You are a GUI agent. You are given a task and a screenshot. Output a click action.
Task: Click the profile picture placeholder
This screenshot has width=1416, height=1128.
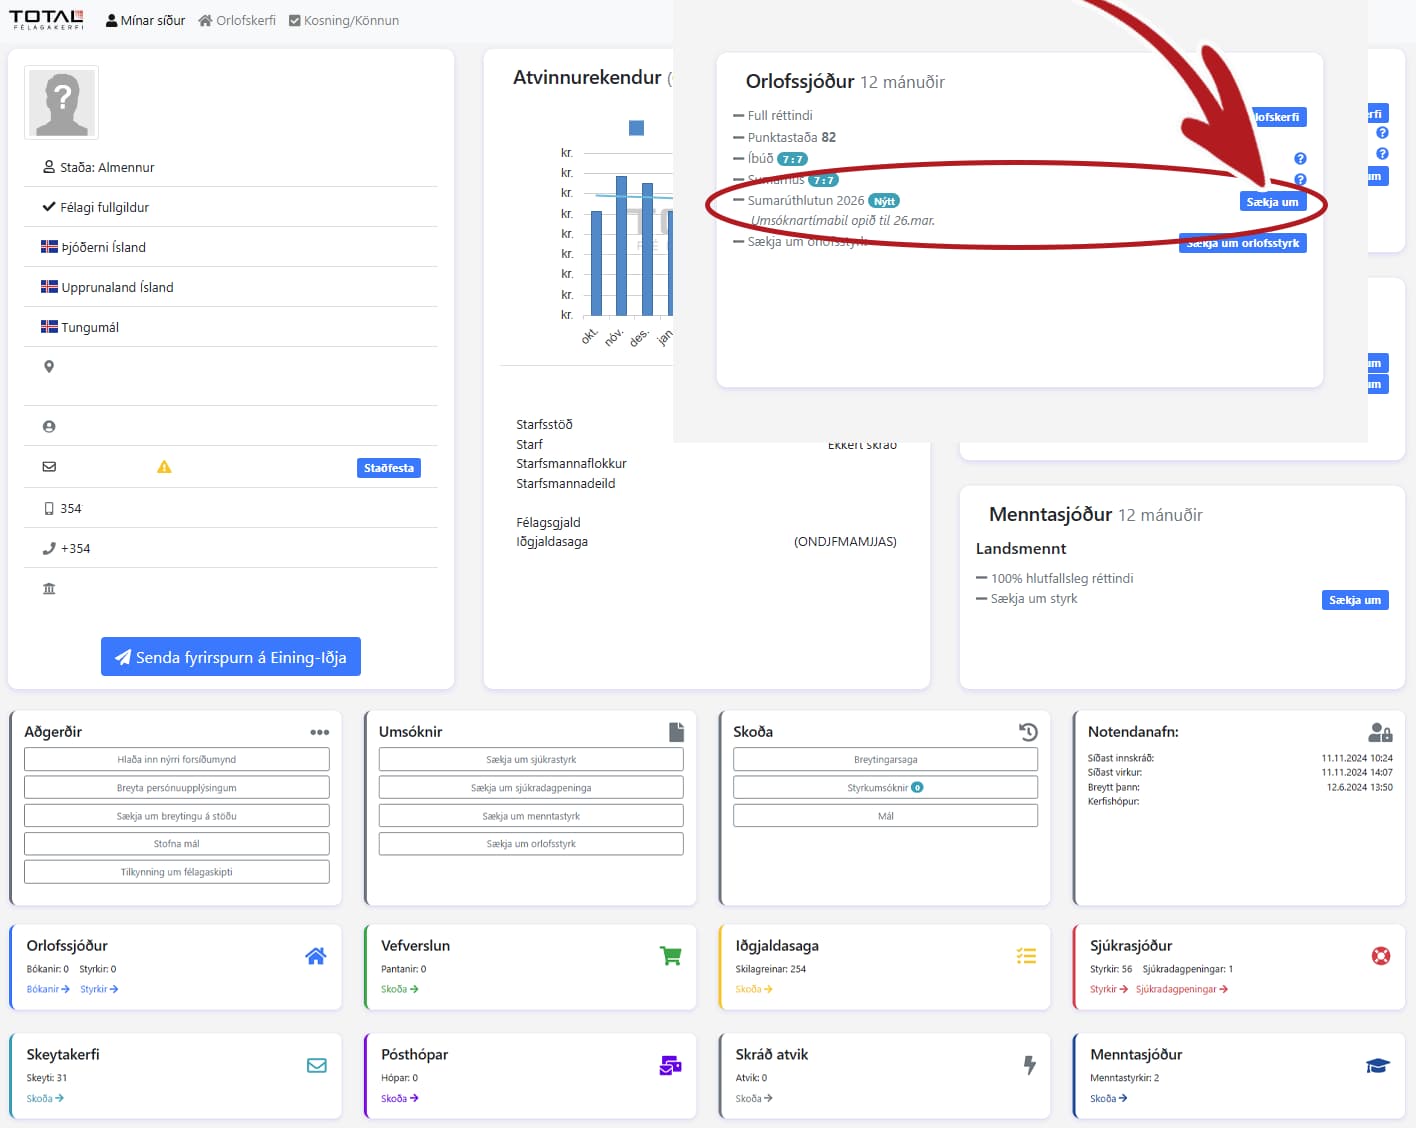(62, 103)
